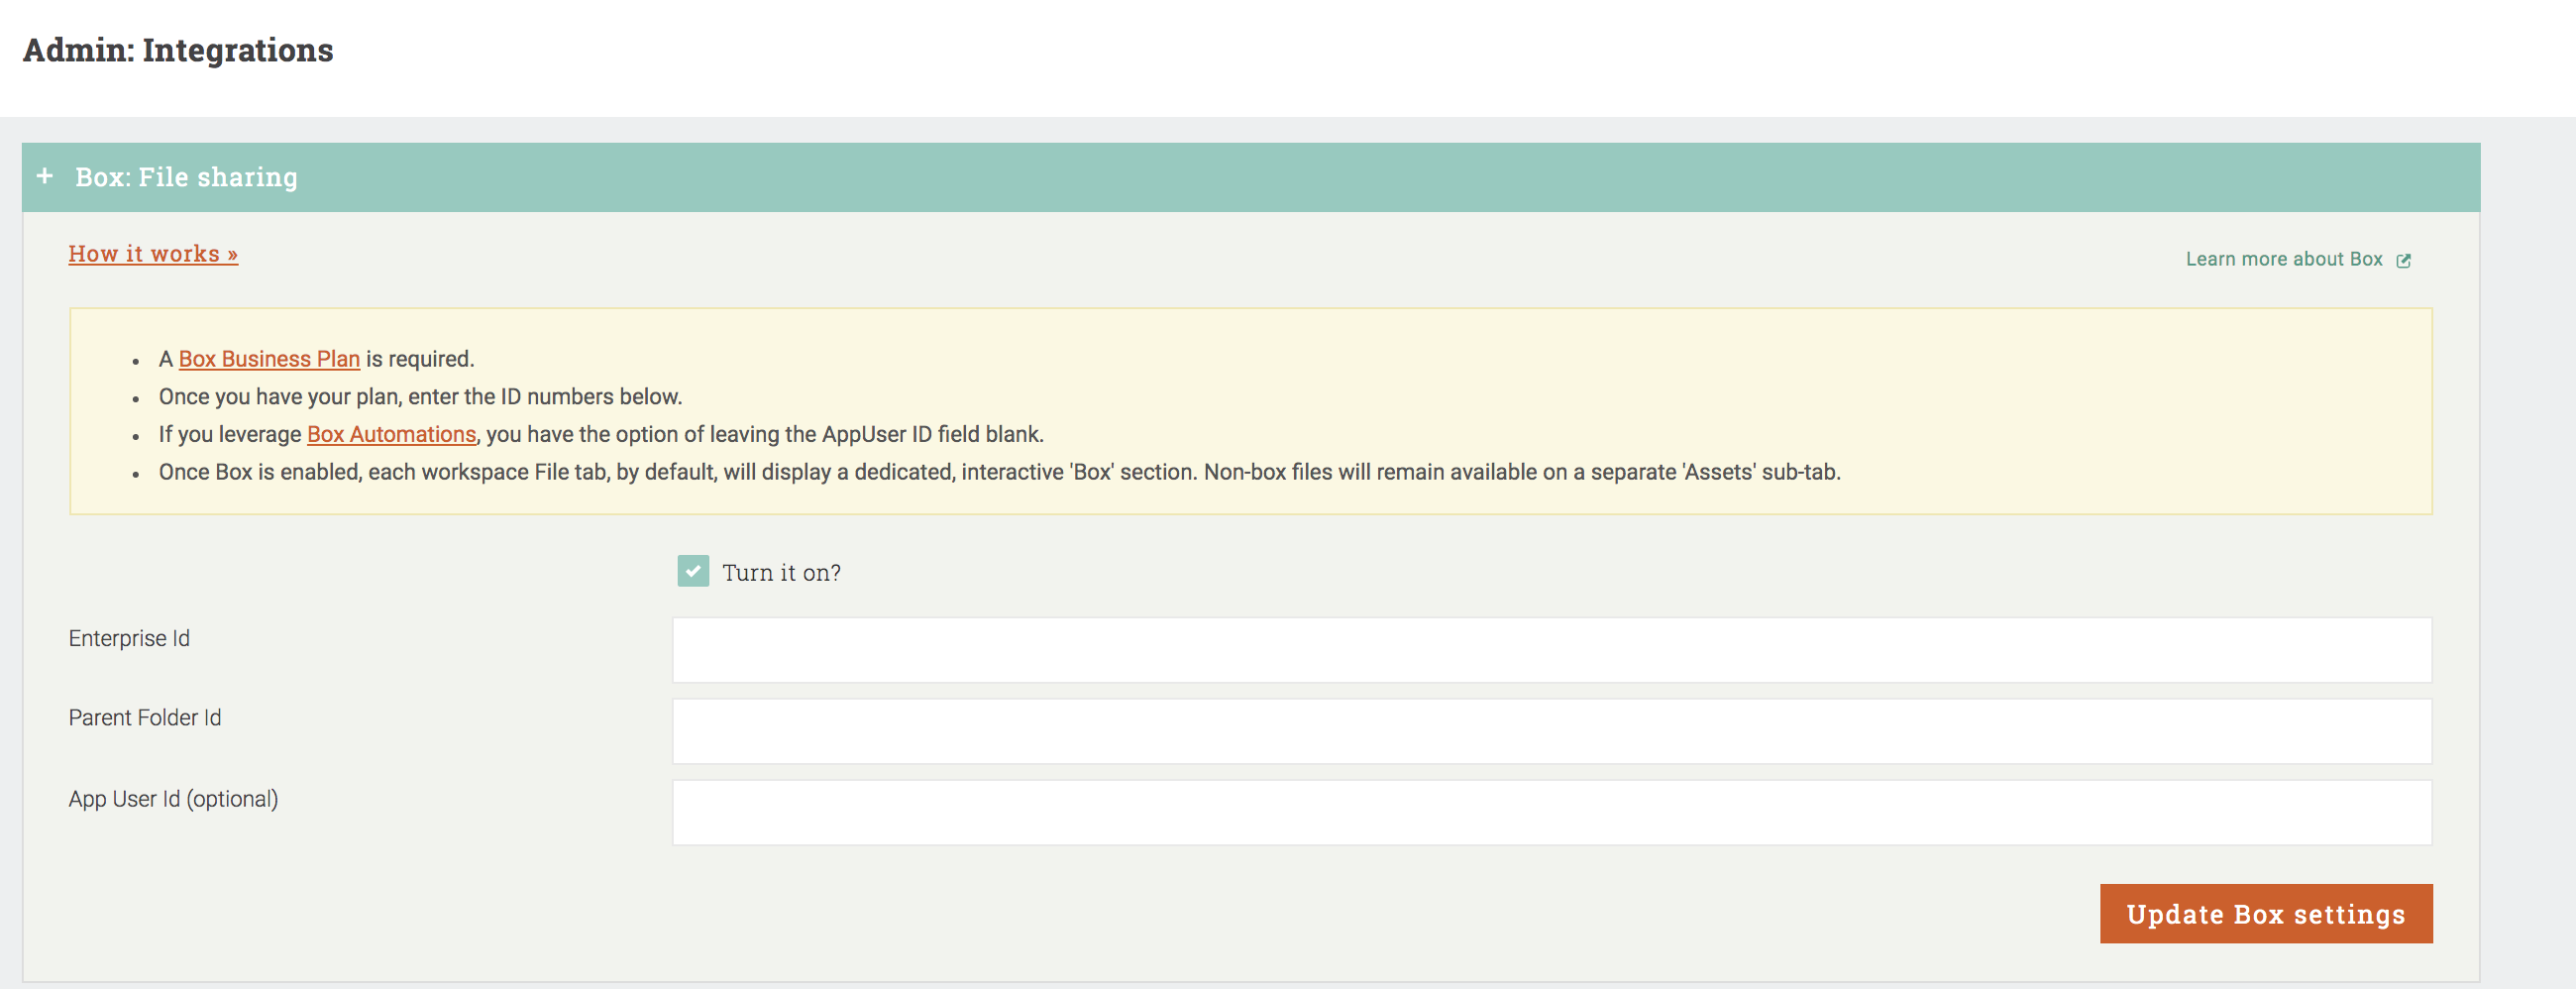
Task: Click the bullet text starting Once Box is enabled
Action: (999, 472)
